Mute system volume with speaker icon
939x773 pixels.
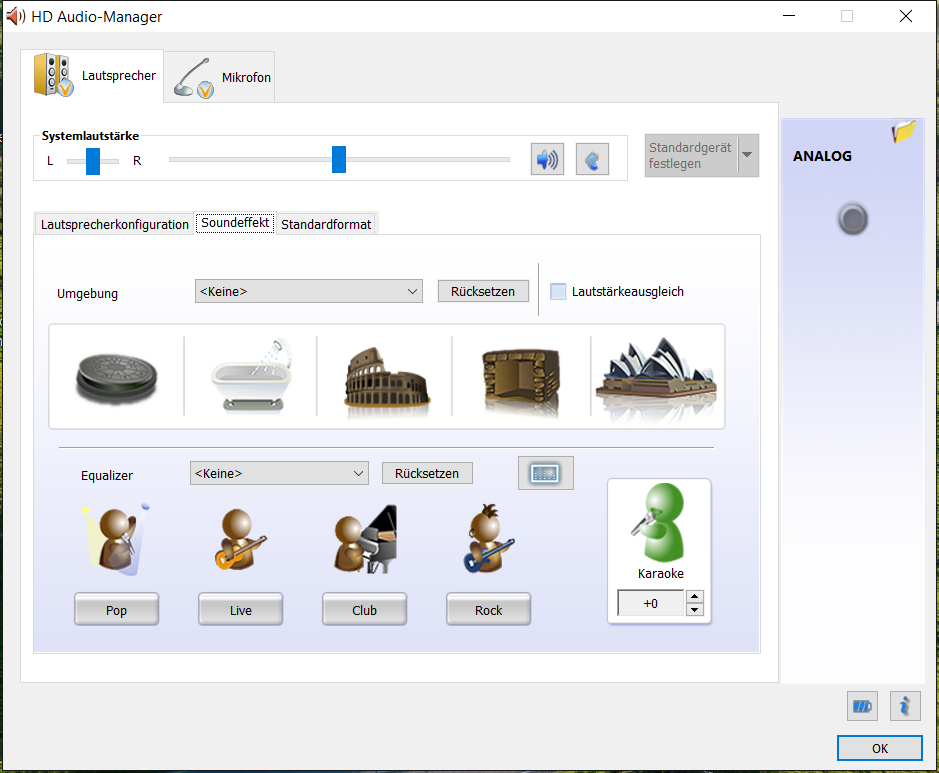point(547,159)
